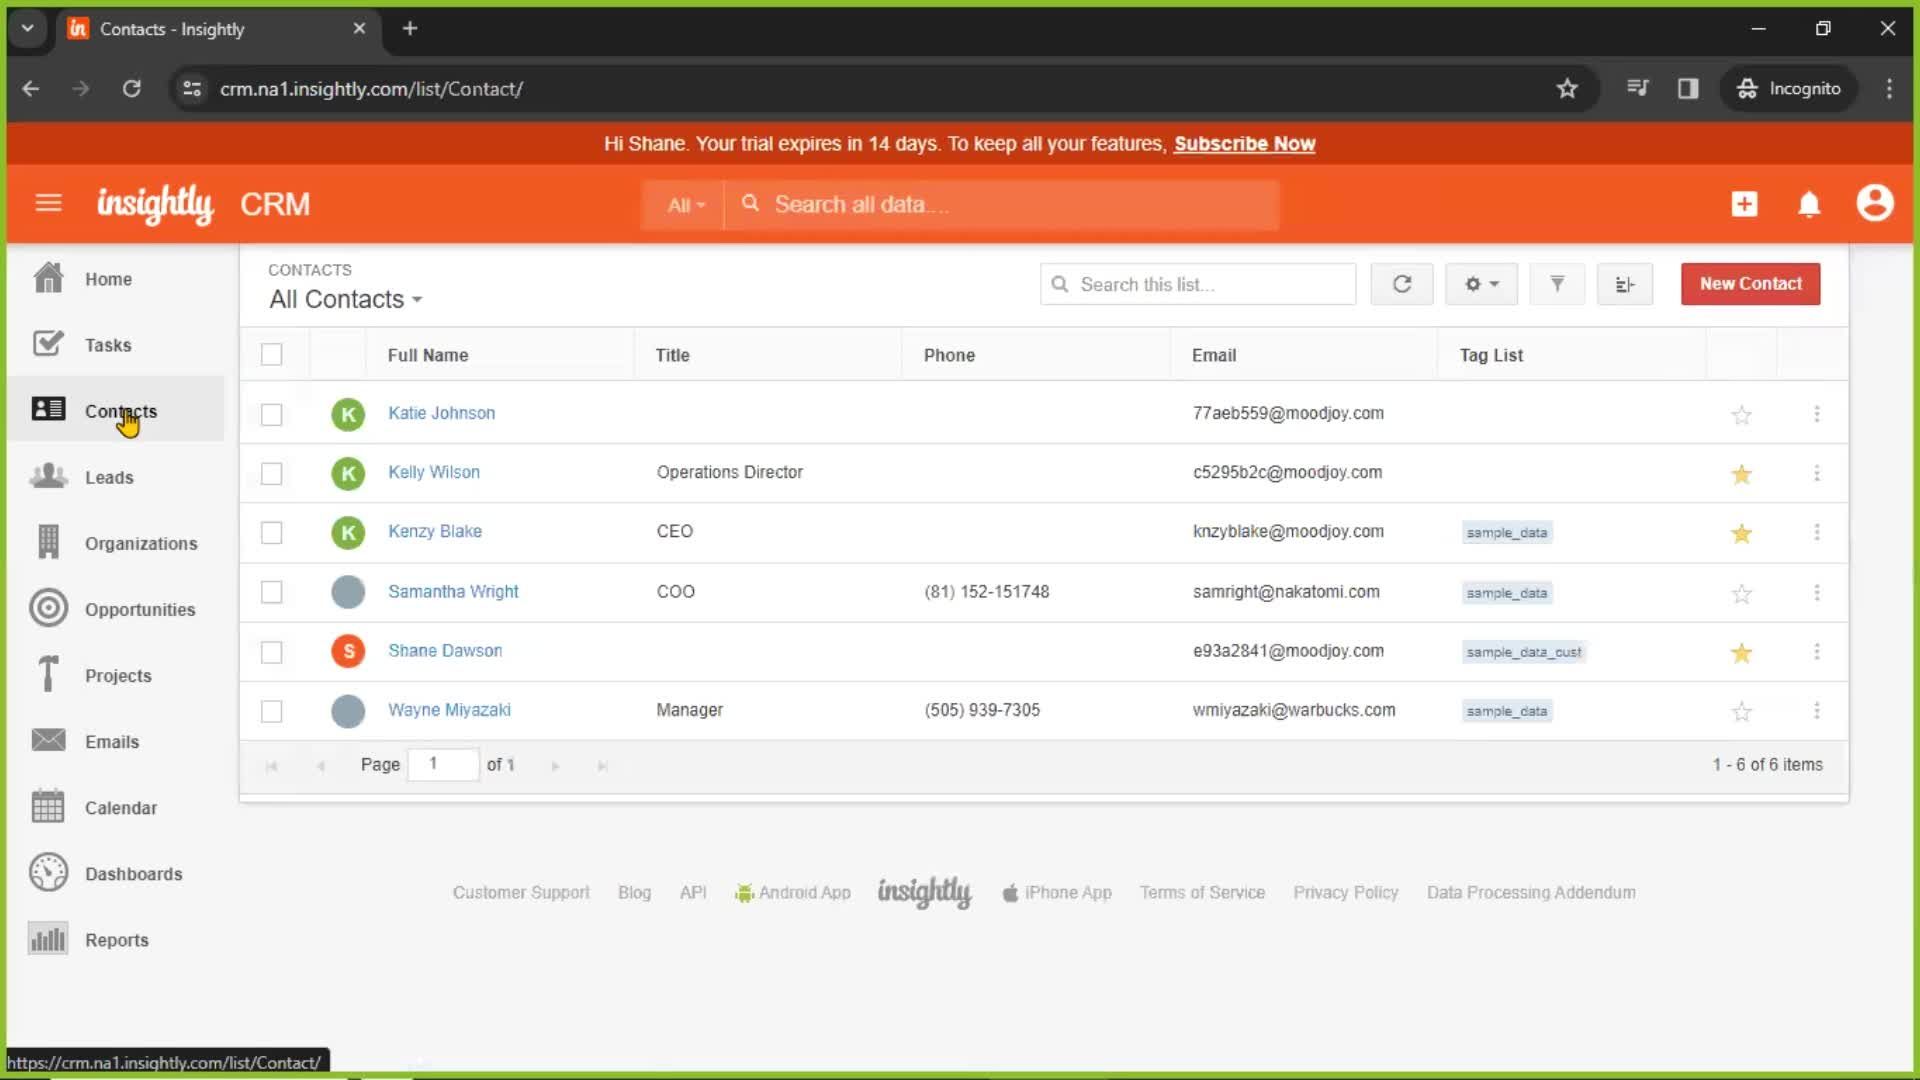The image size is (1920, 1080).
Task: Navigate to Tasks section
Action: point(108,344)
